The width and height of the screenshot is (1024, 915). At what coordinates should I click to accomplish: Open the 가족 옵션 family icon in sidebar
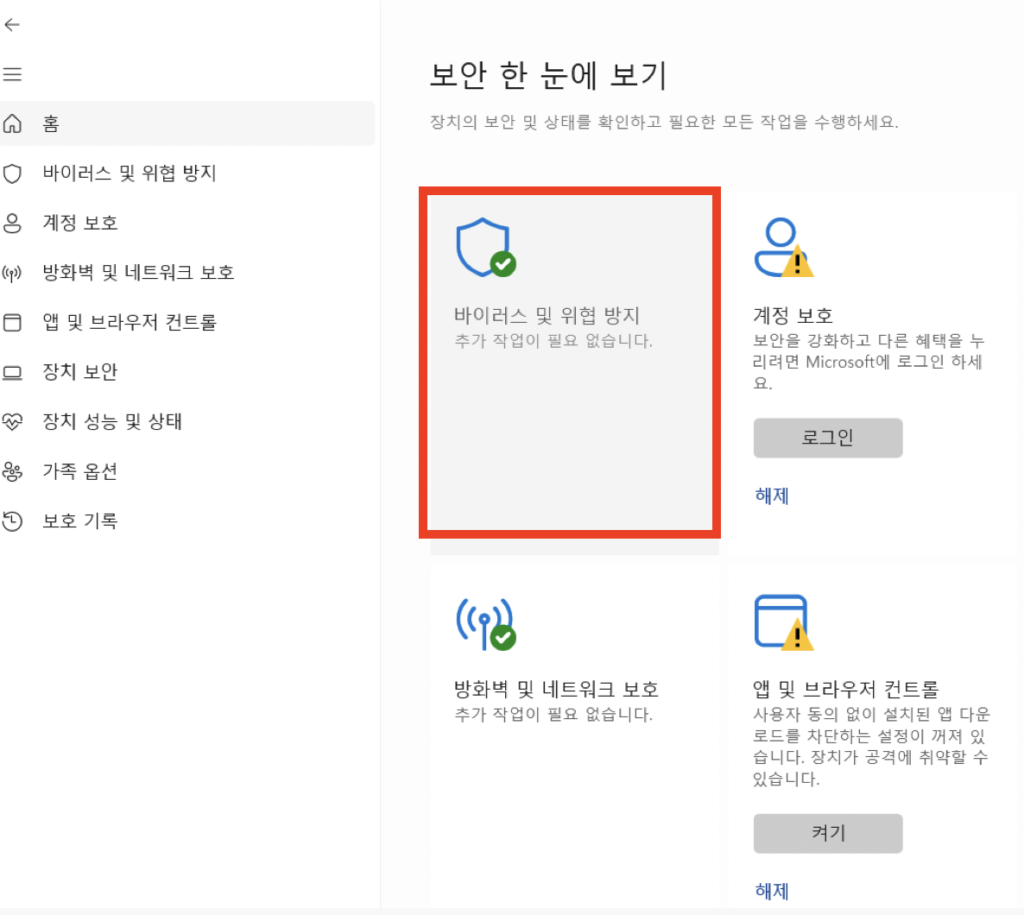click(13, 471)
